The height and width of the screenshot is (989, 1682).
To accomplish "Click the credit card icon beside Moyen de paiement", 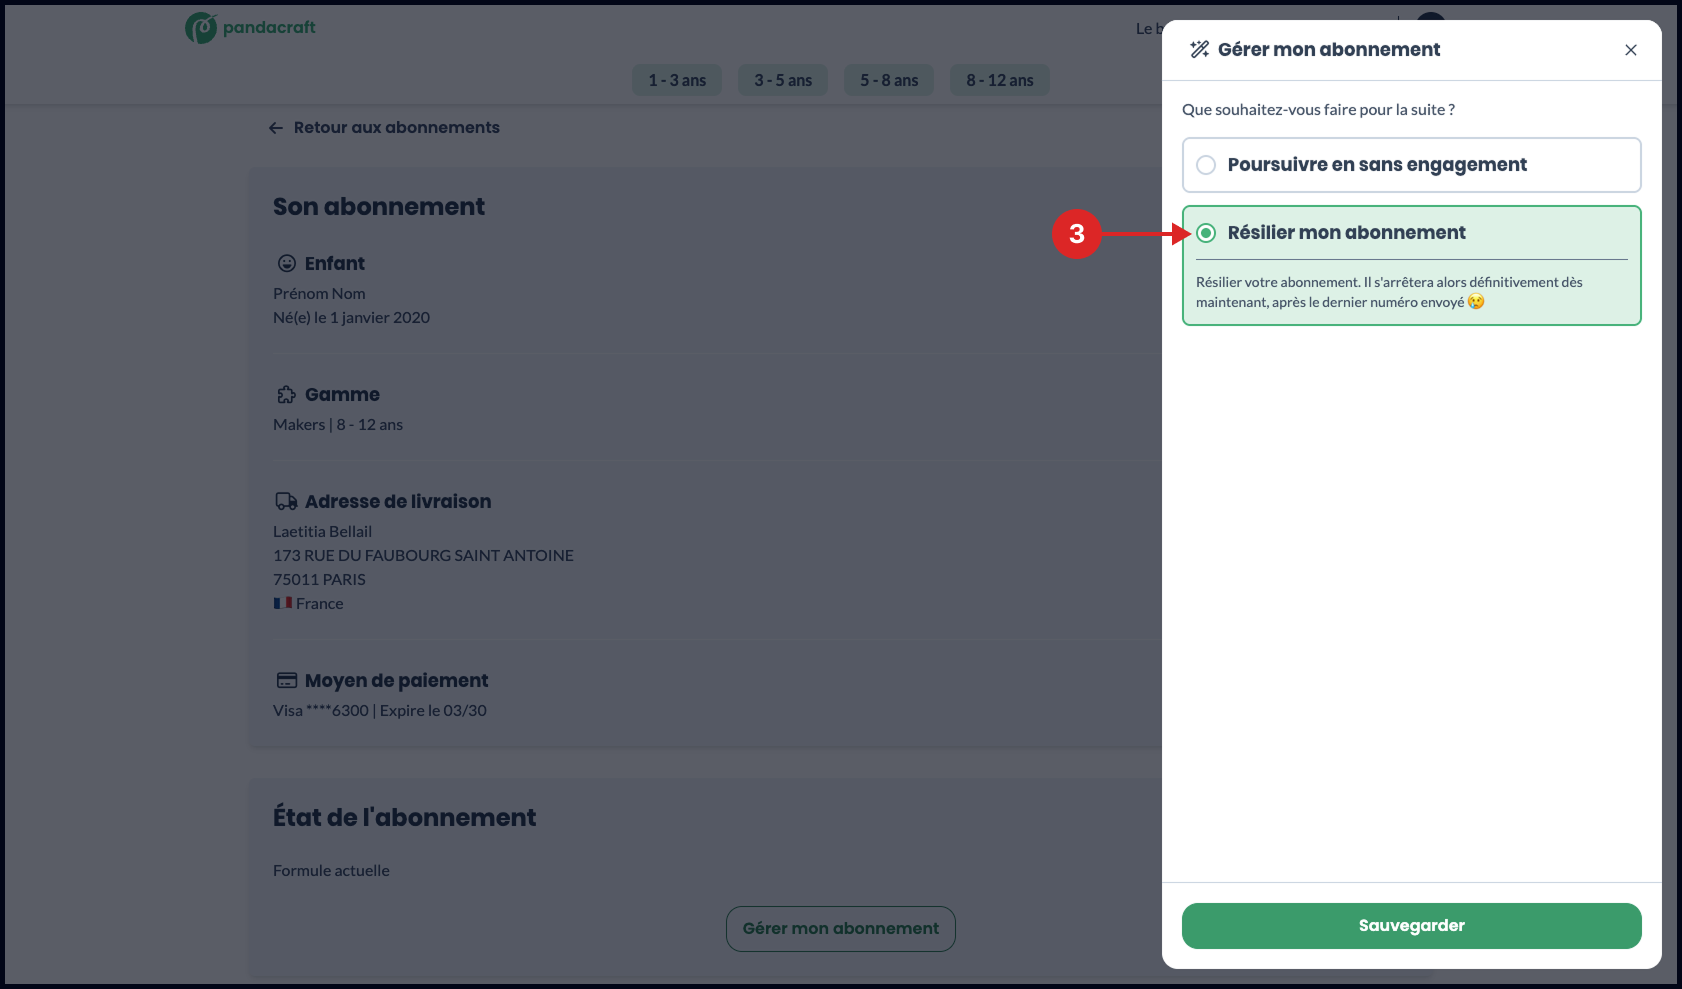I will pyautogui.click(x=287, y=680).
